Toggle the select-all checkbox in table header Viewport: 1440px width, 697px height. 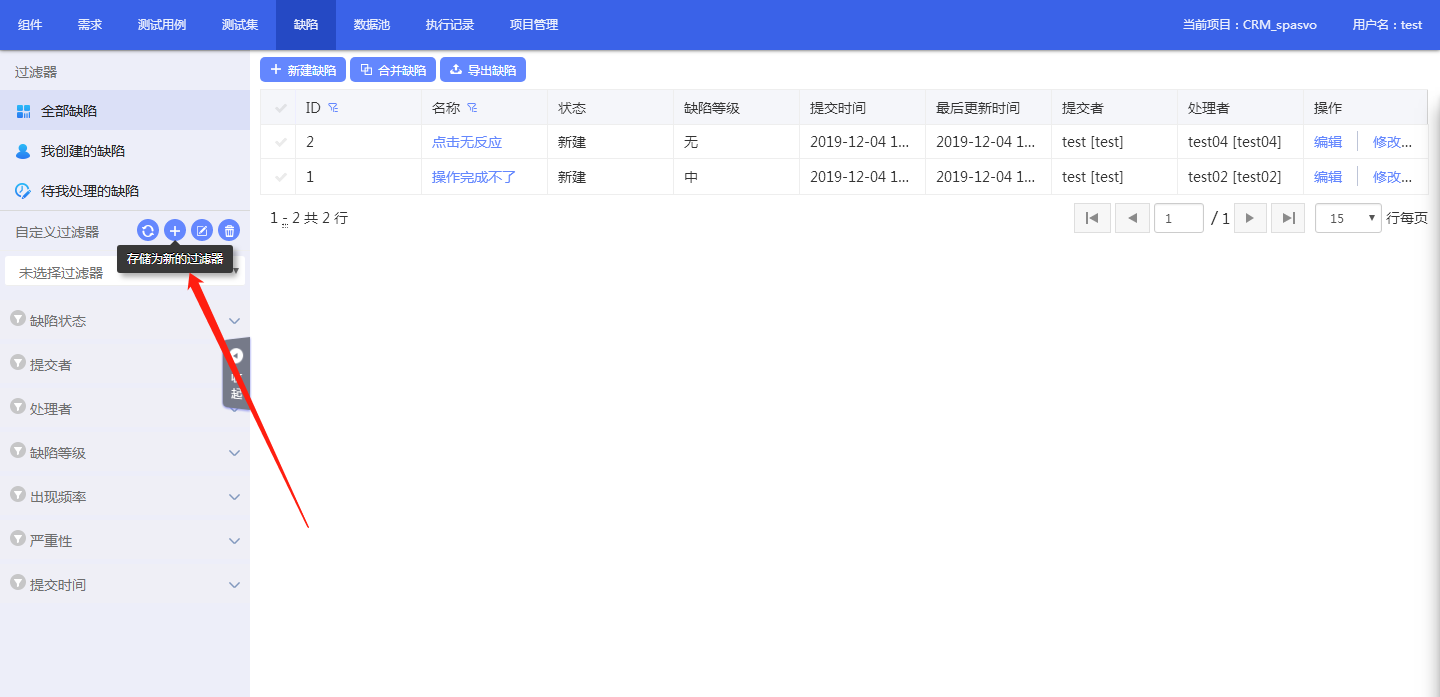pos(280,108)
